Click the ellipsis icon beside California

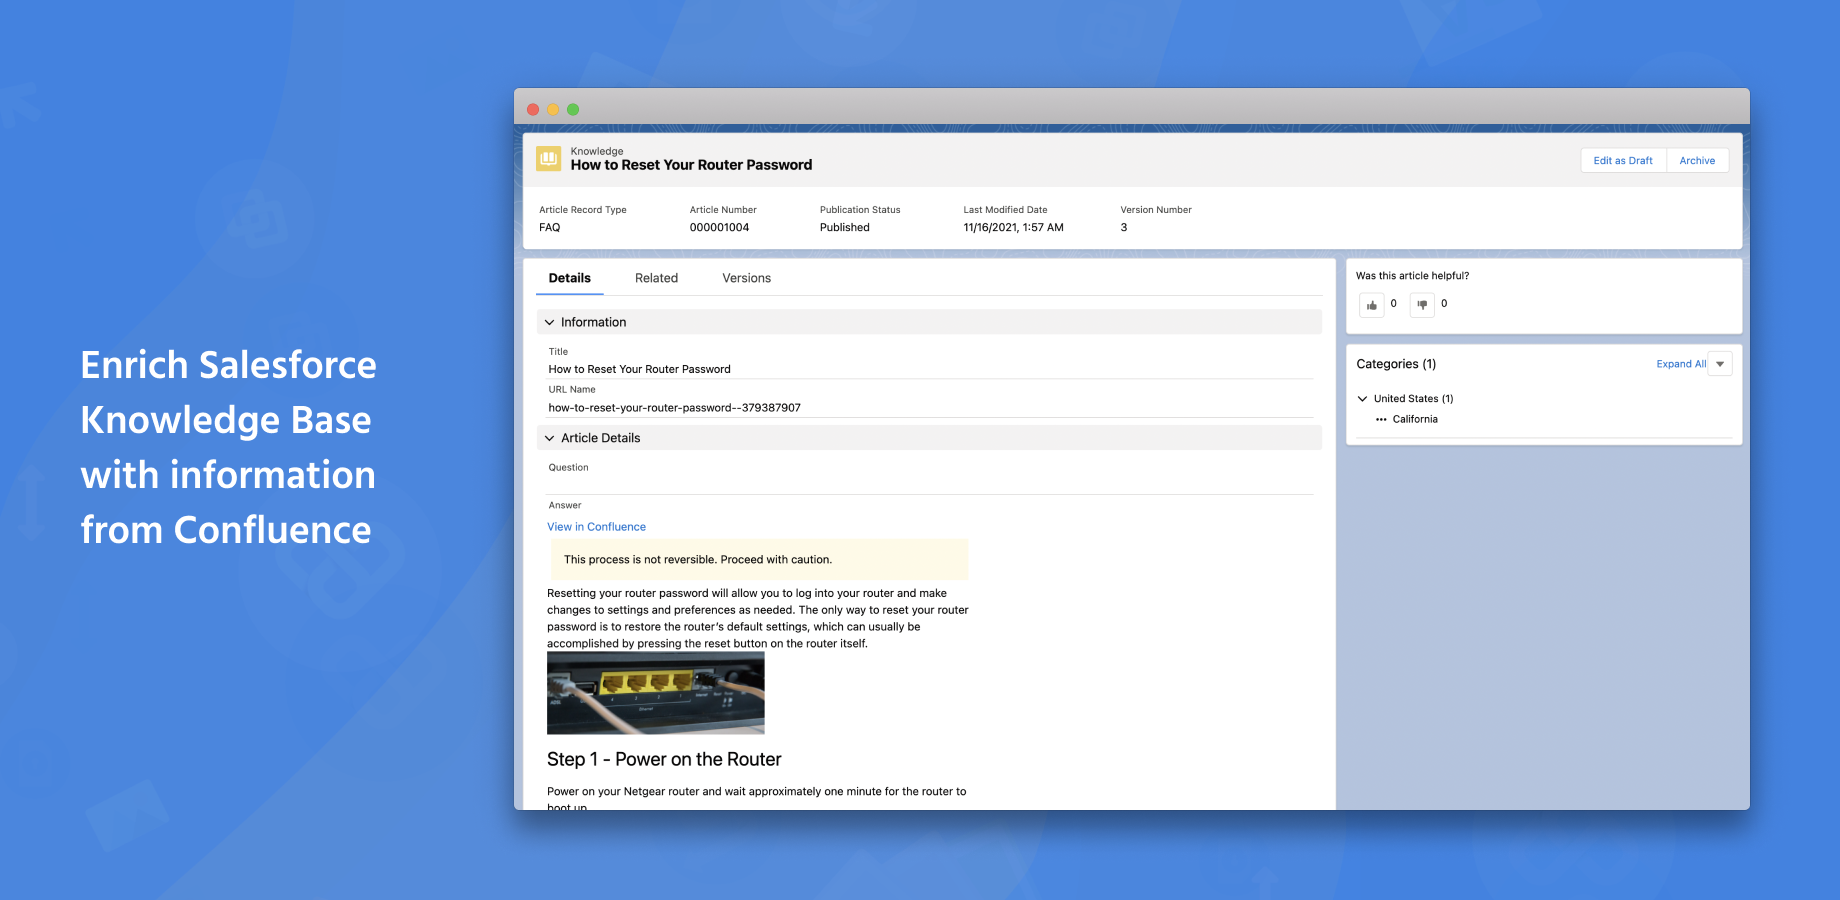coord(1381,420)
